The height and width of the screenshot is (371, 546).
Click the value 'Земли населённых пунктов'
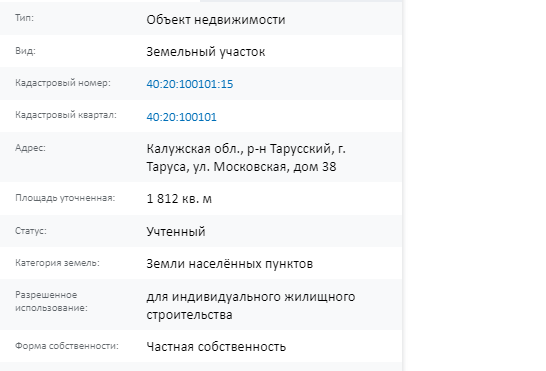click(x=229, y=264)
